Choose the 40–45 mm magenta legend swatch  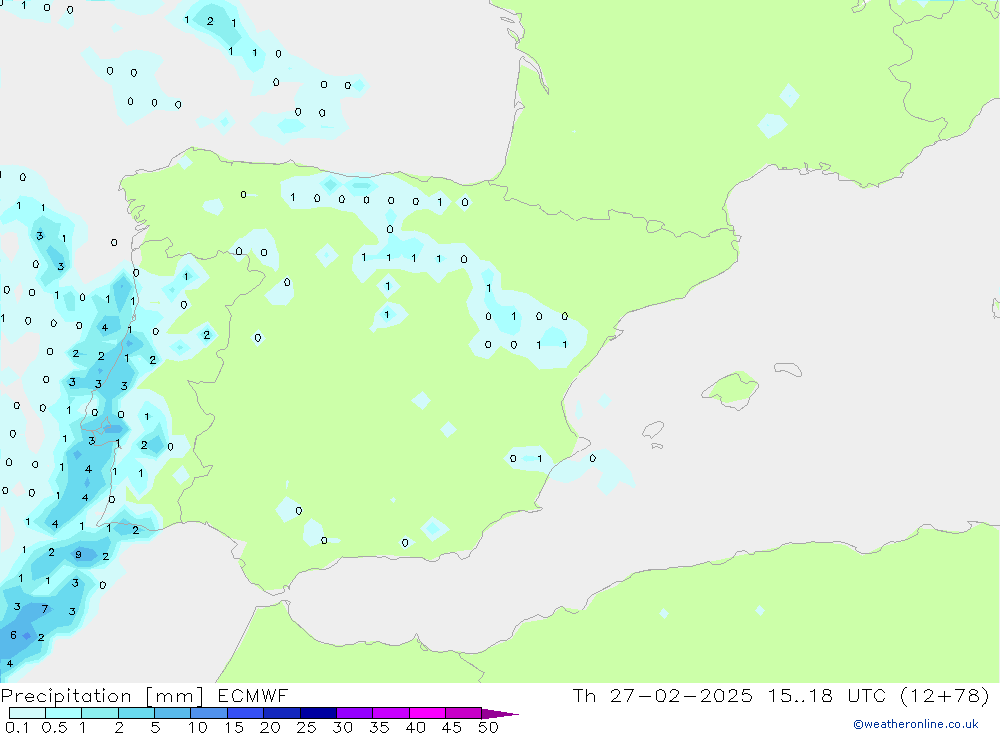[427, 713]
